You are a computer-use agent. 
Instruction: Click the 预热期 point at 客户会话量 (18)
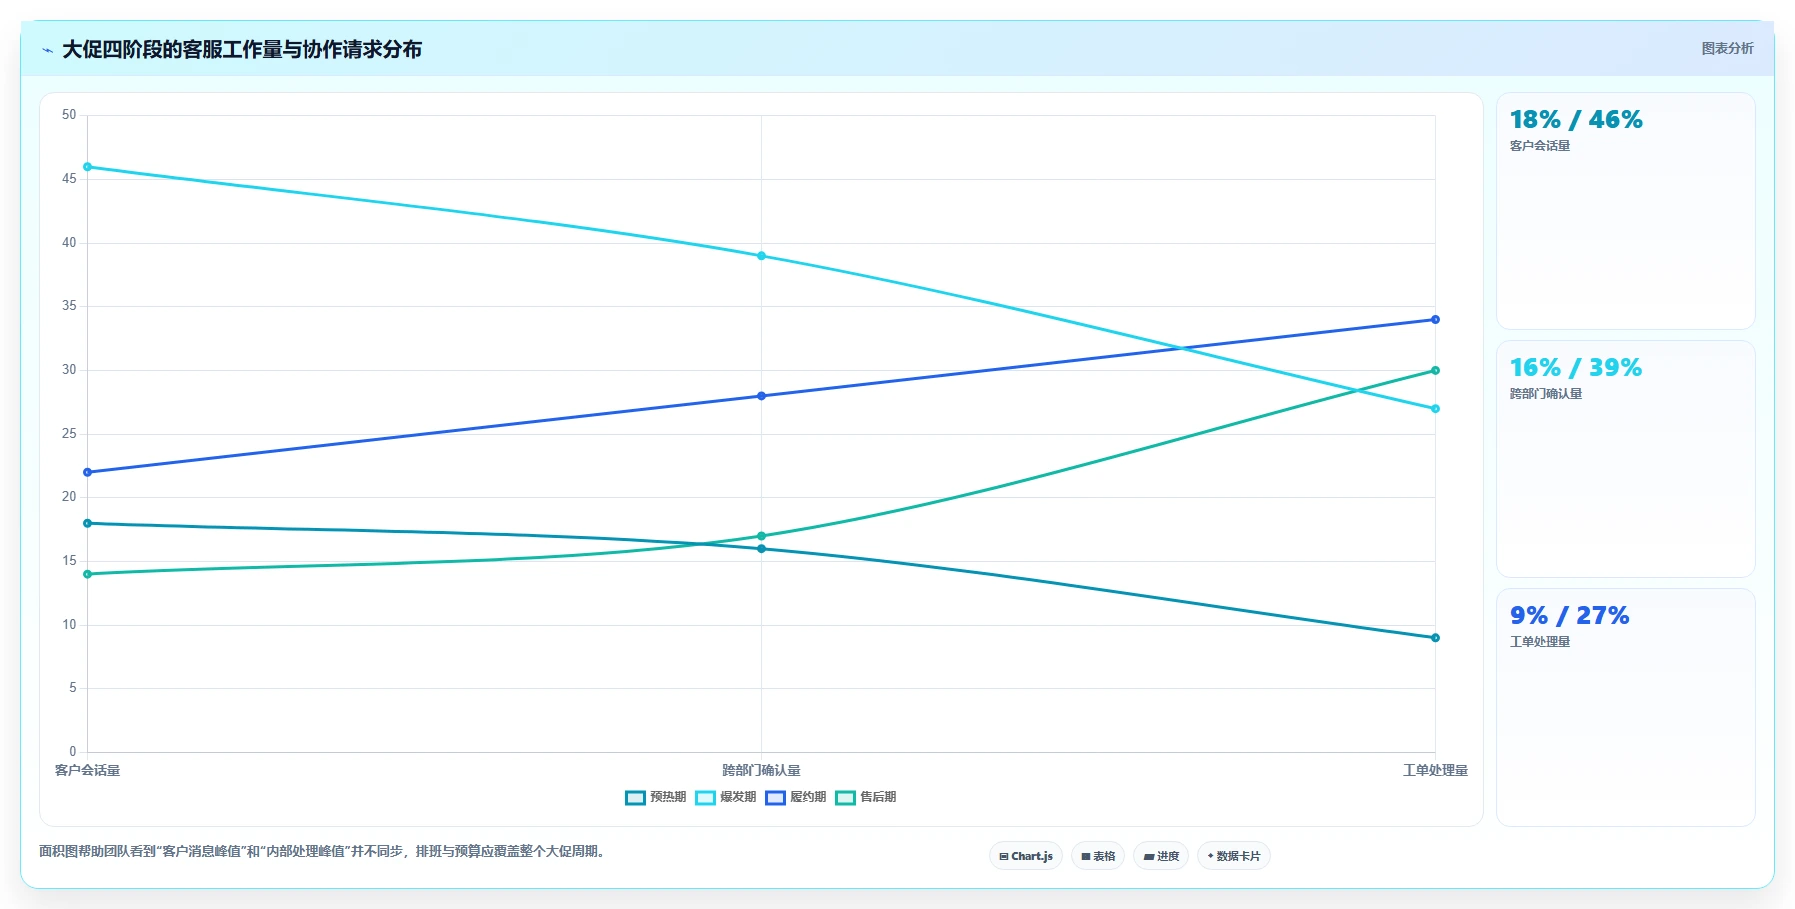(88, 523)
